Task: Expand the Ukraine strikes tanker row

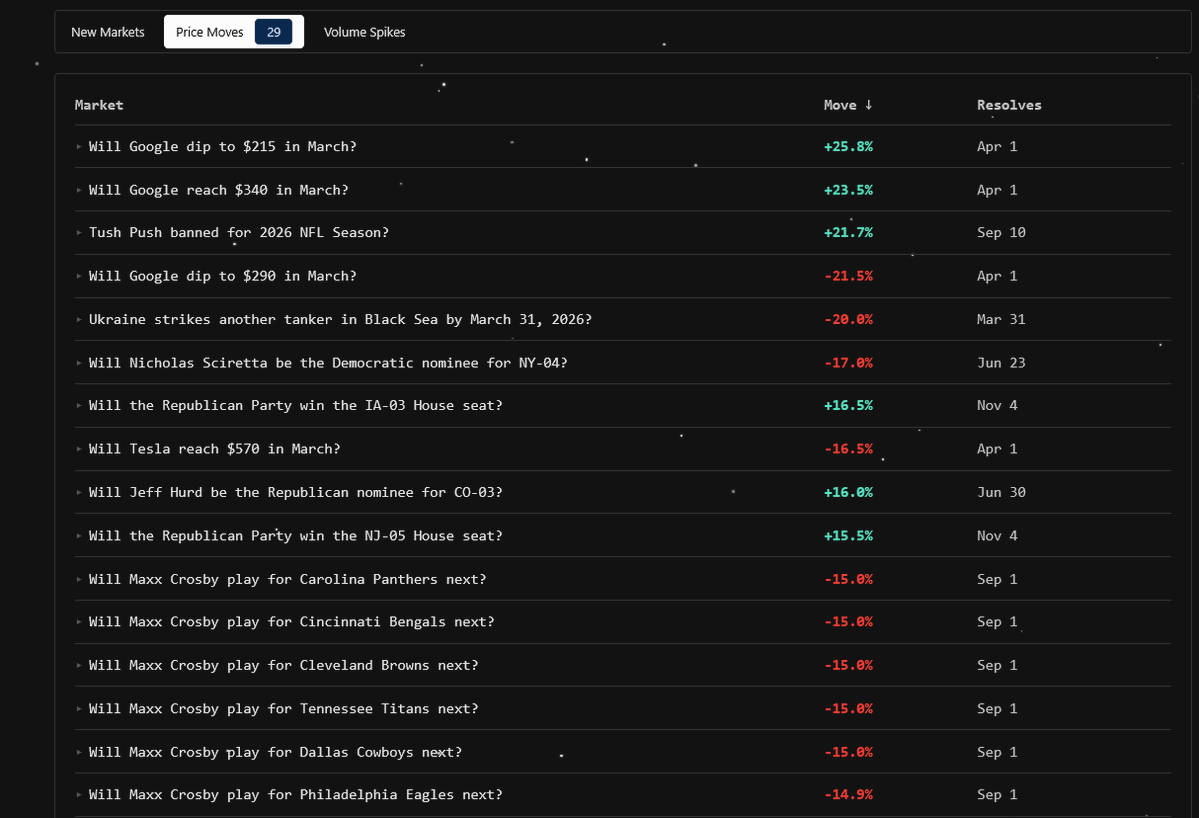Action: 79,320
